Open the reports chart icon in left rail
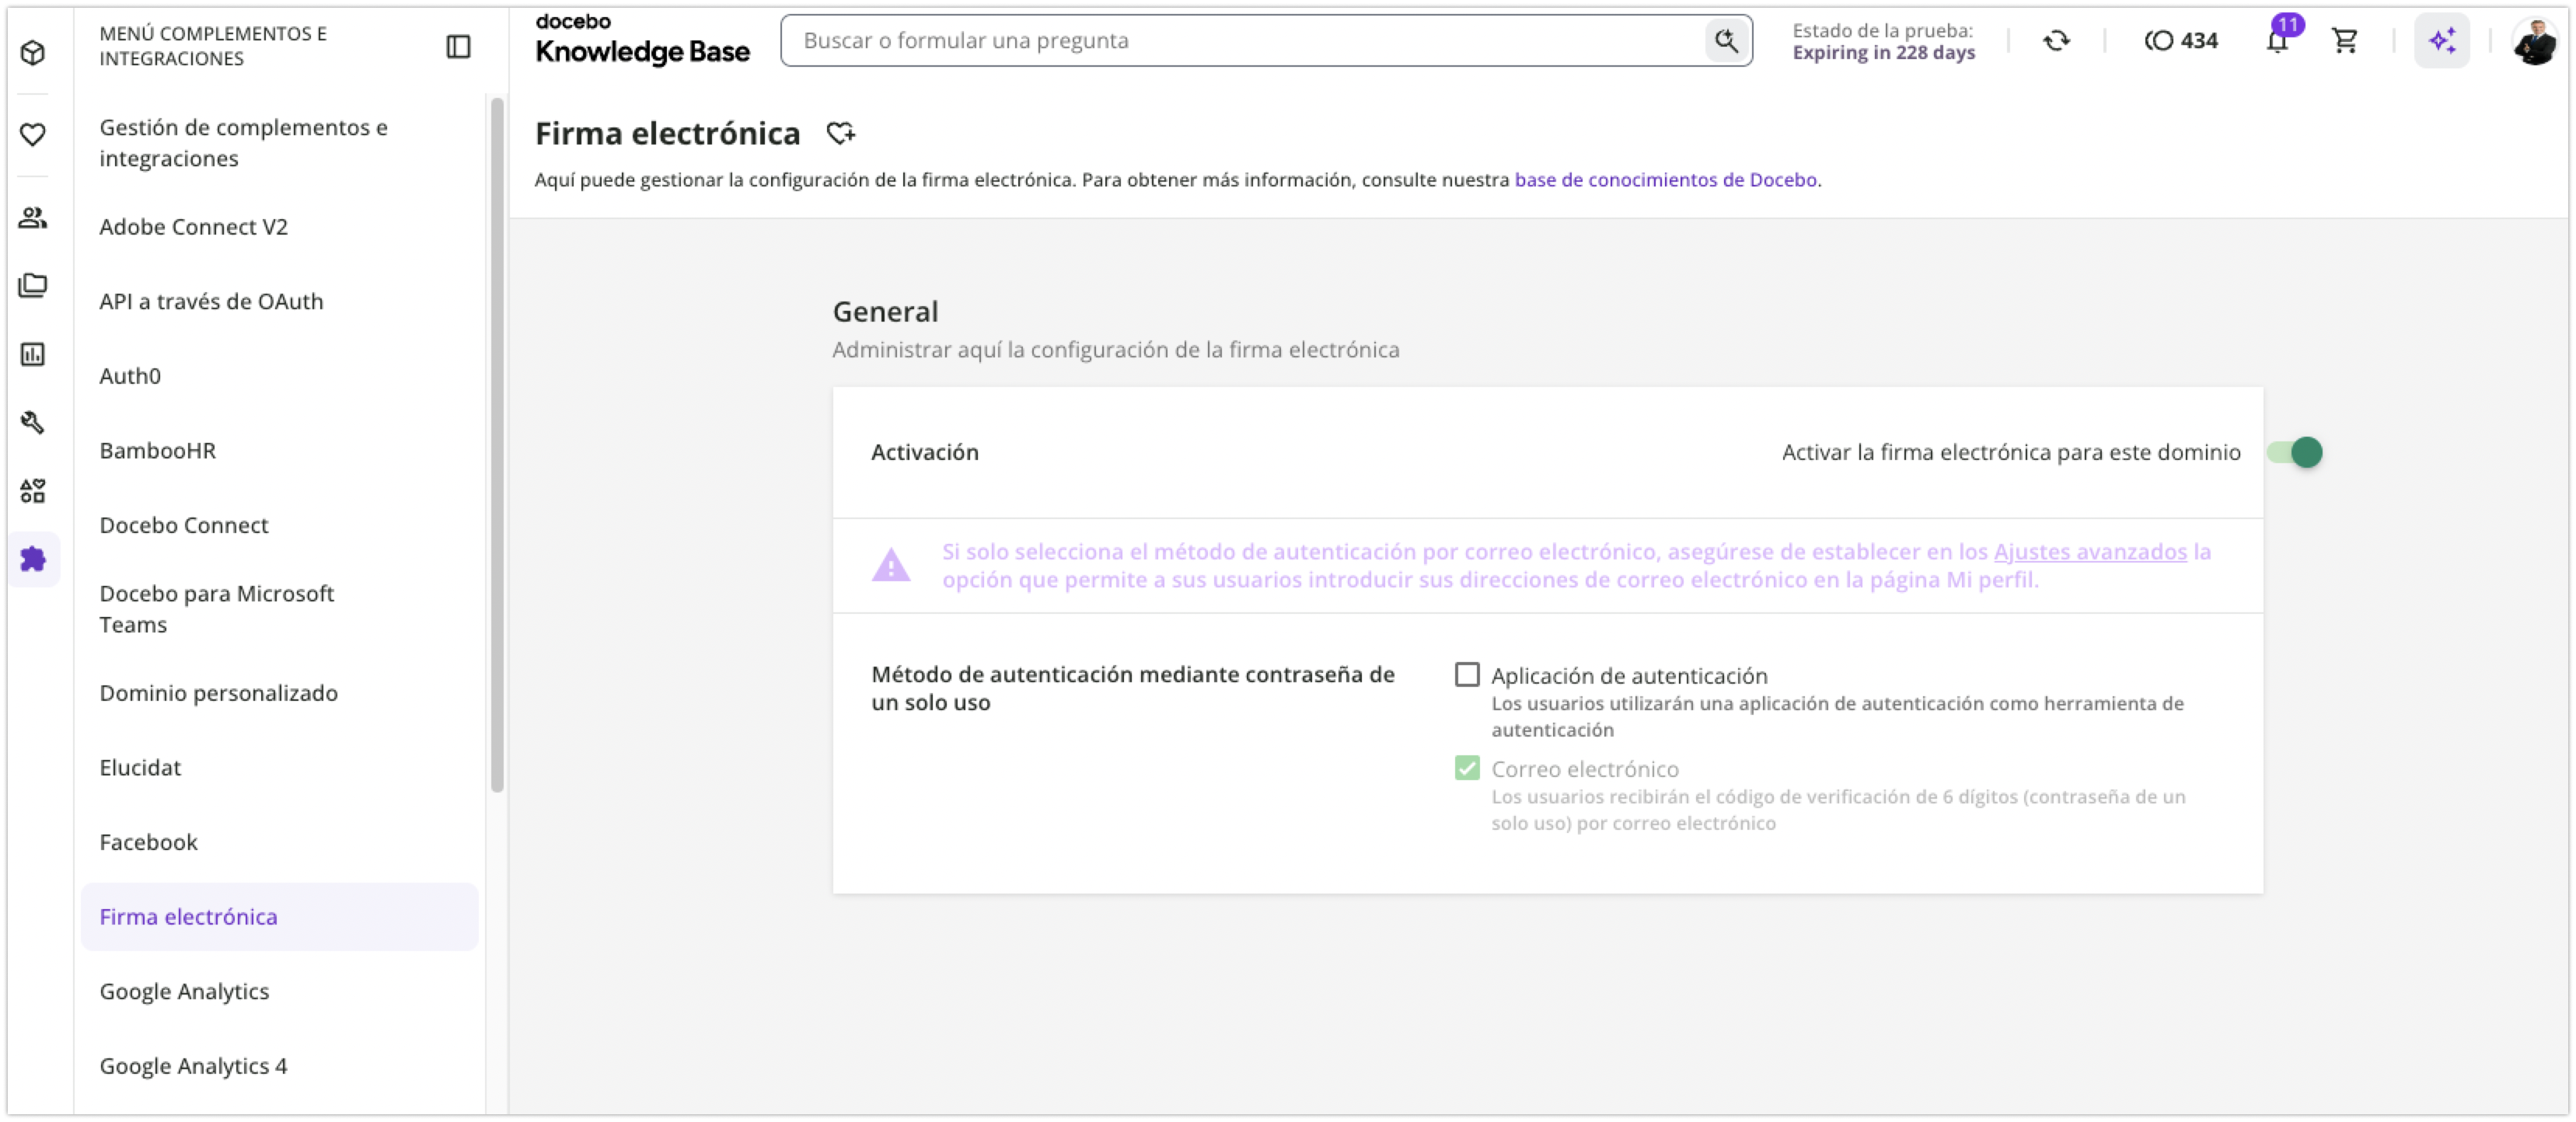The width and height of the screenshot is (2576, 1122). [x=33, y=354]
